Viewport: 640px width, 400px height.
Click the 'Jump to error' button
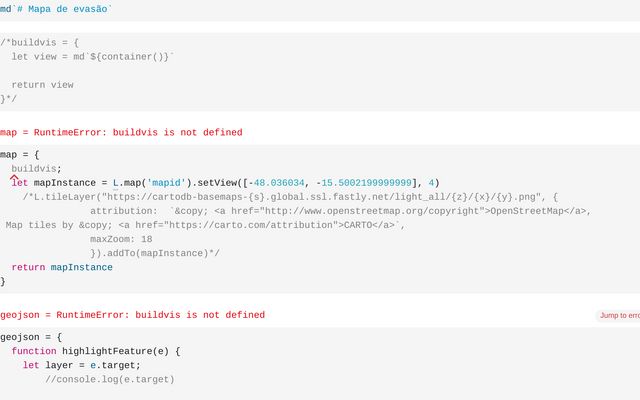(x=619, y=315)
